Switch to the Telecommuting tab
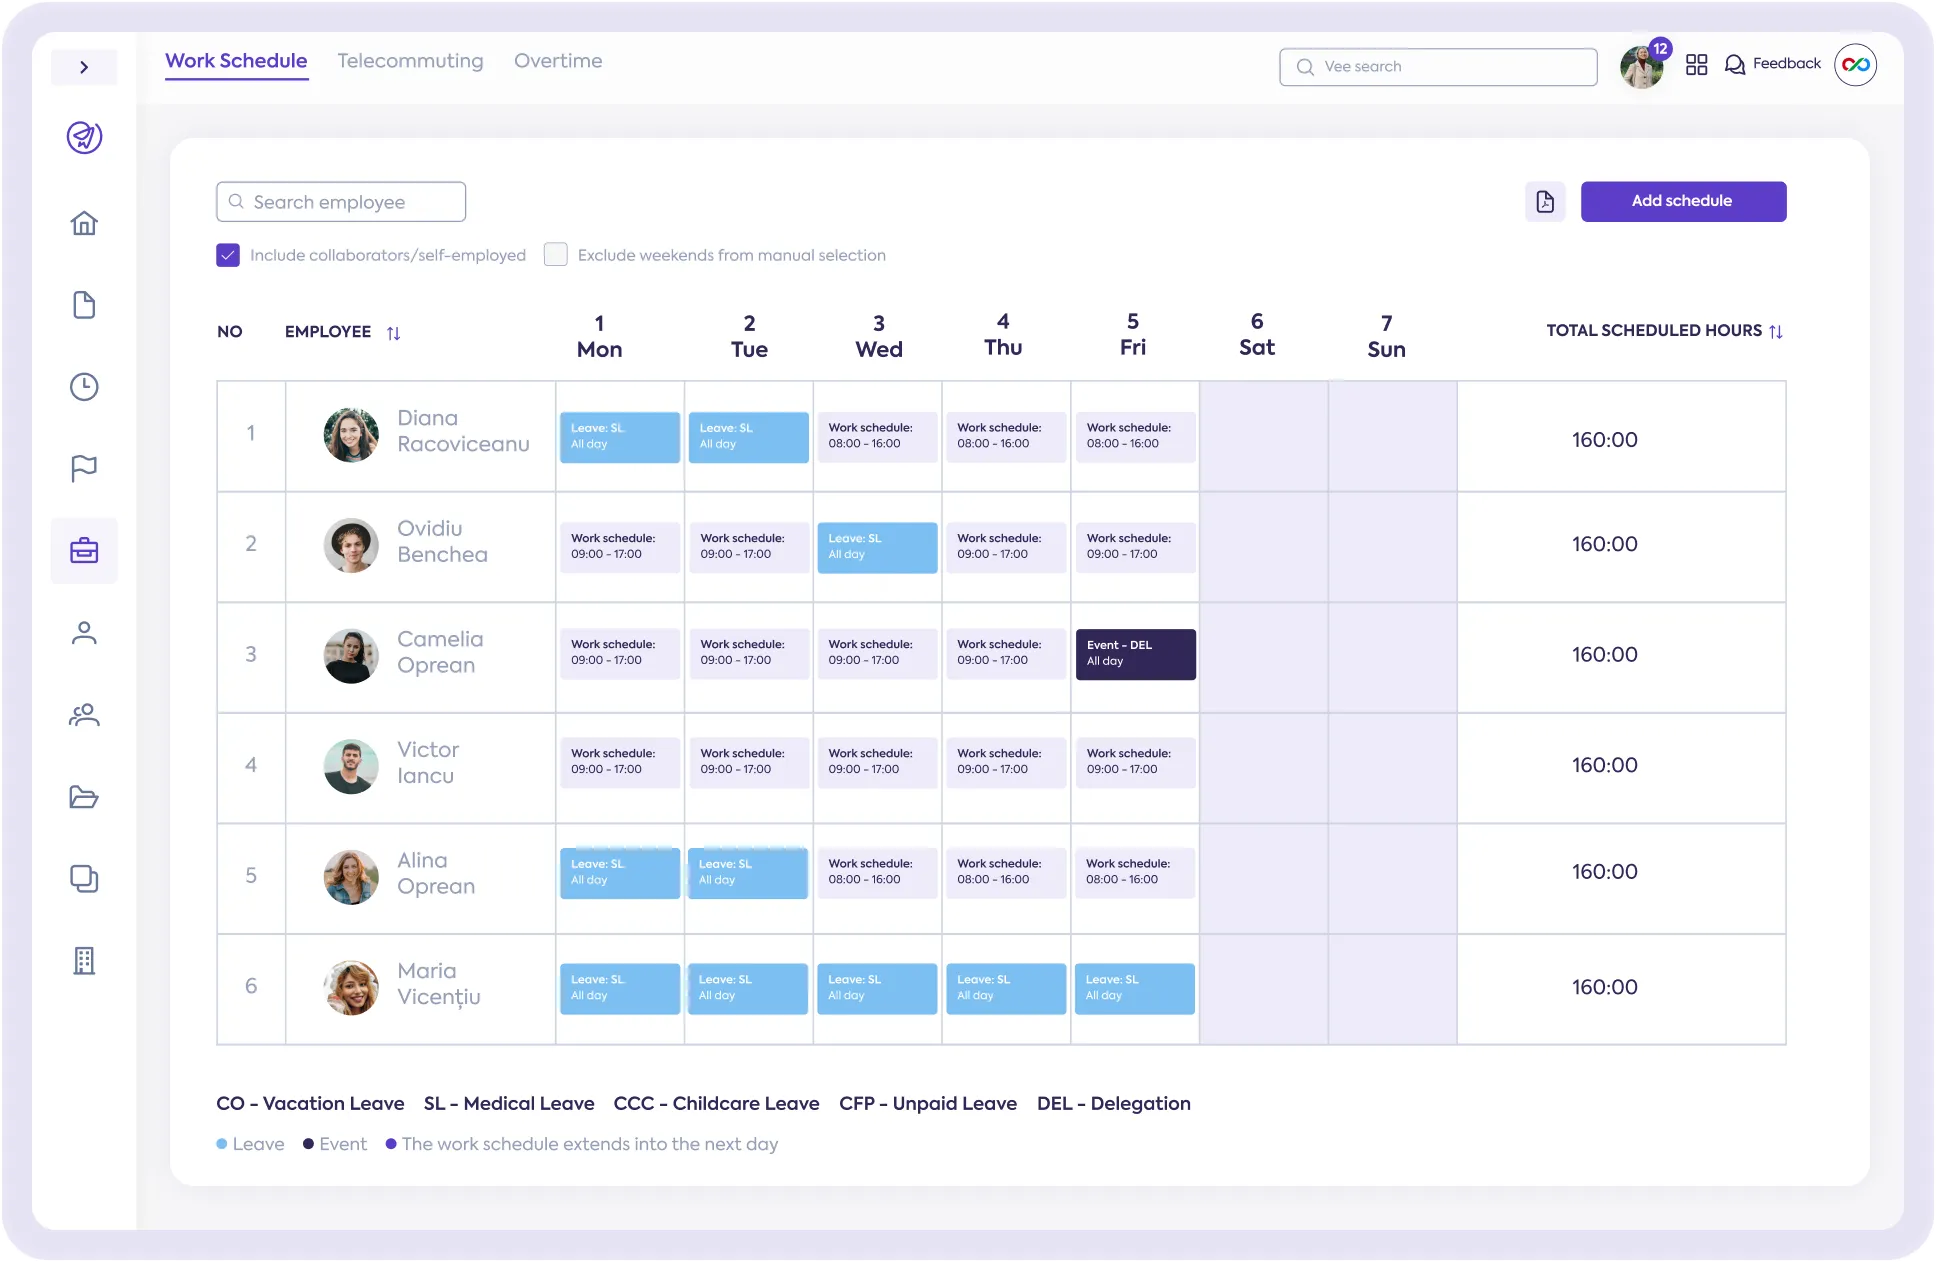1936x1262 pixels. (410, 61)
